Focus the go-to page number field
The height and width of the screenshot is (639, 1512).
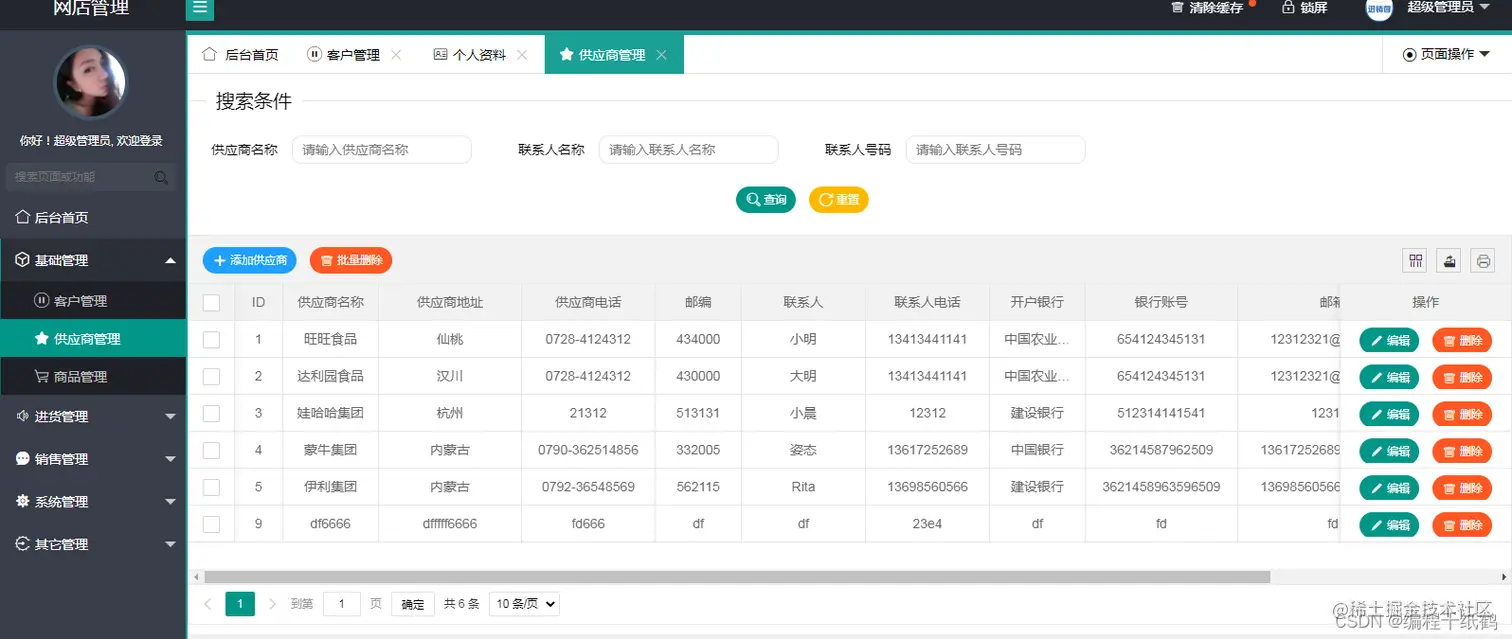(x=342, y=604)
